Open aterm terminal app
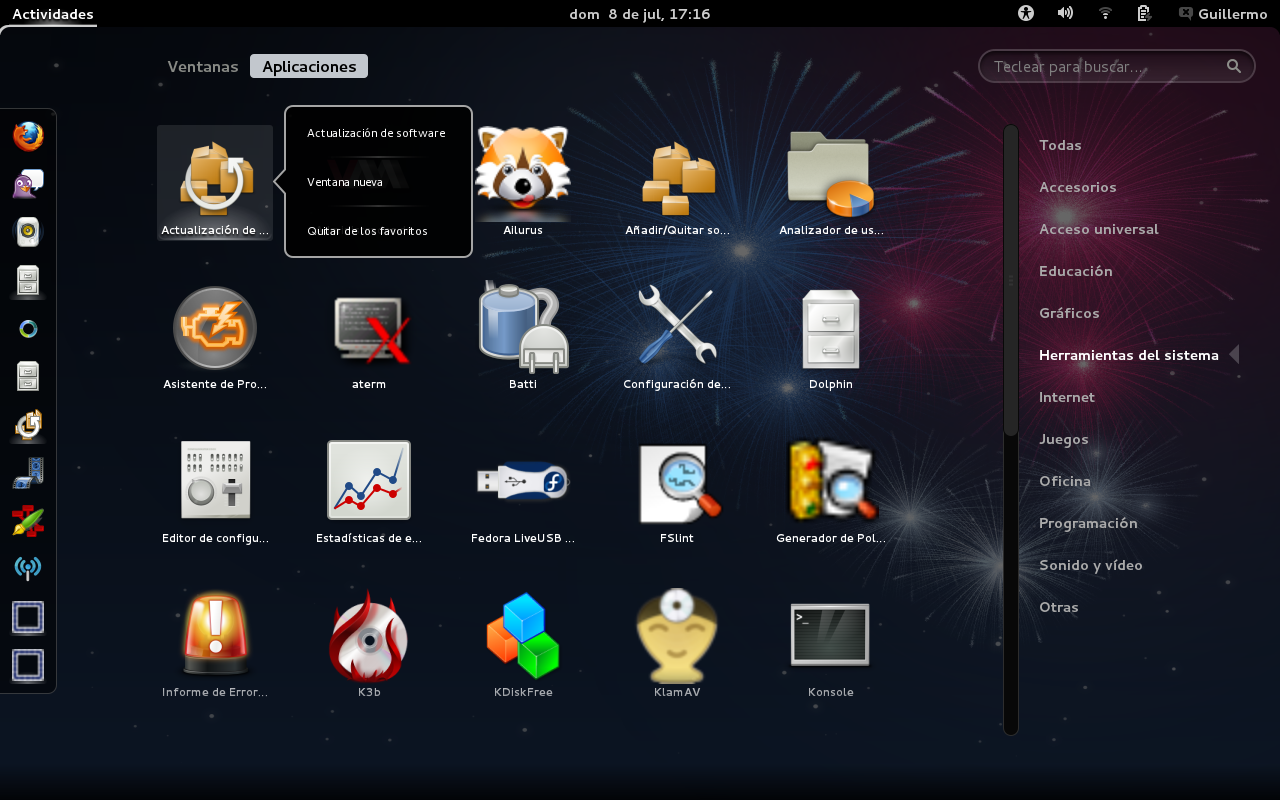Viewport: 1280px width, 800px height. coord(369,336)
